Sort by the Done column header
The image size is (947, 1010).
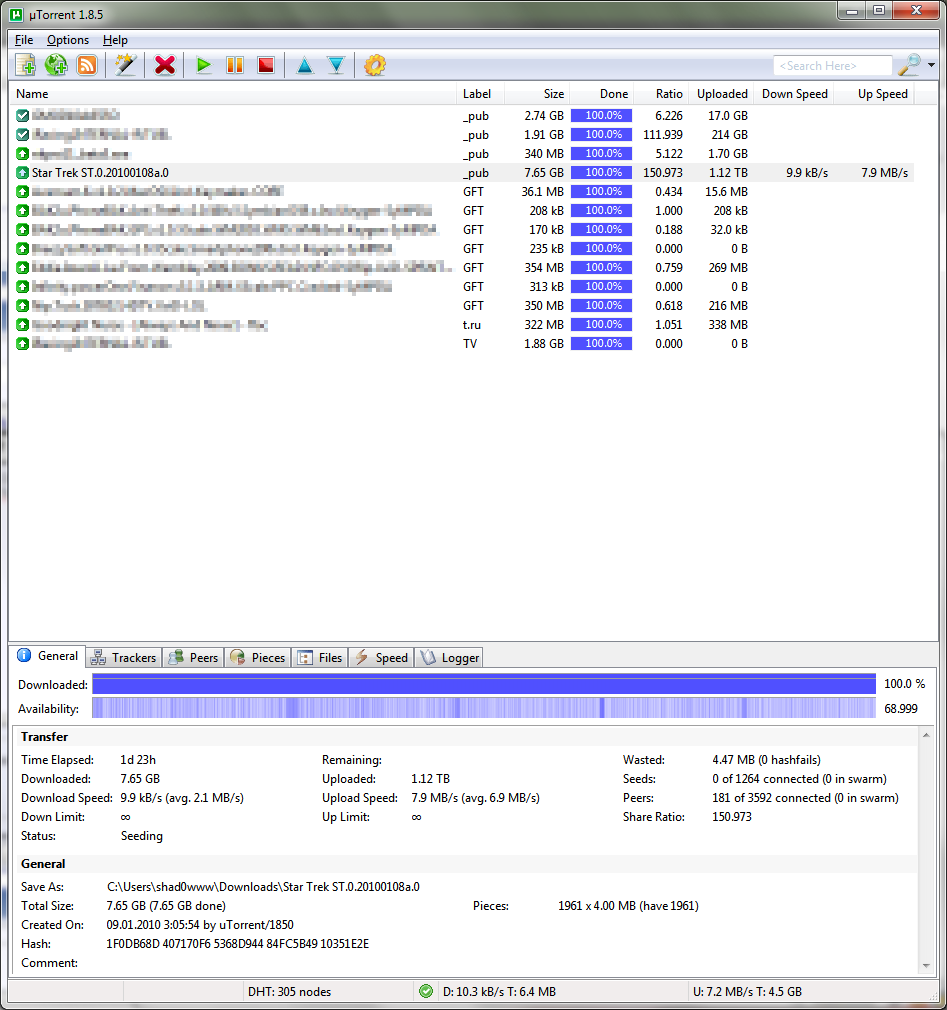[x=602, y=94]
